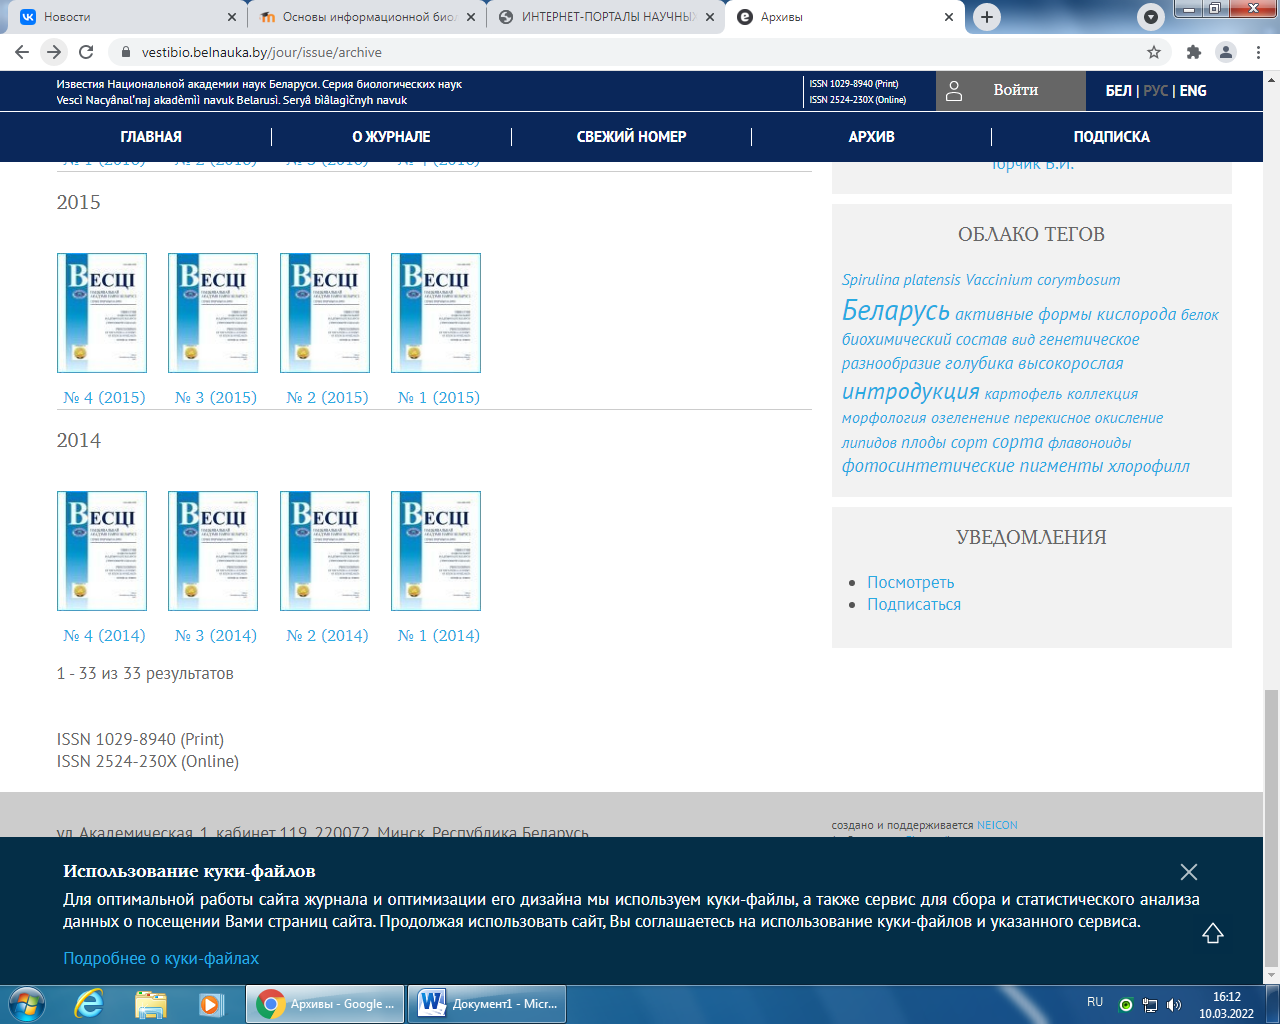Click the № 2 (2014) issue link

327,636
